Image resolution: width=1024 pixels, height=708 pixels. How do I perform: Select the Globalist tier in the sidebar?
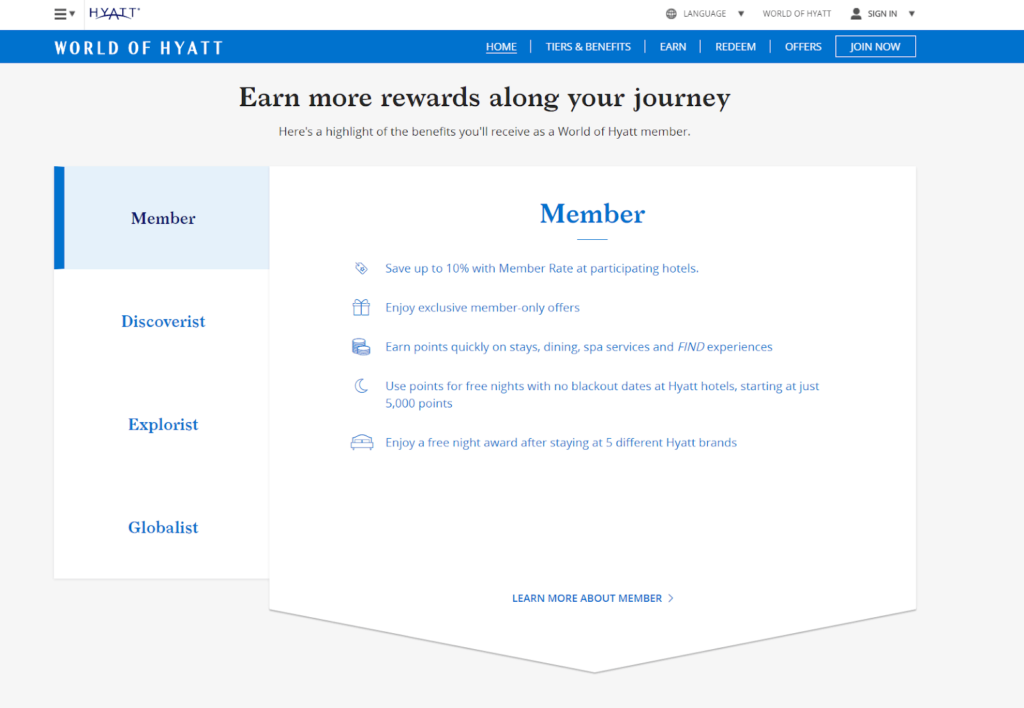163,527
